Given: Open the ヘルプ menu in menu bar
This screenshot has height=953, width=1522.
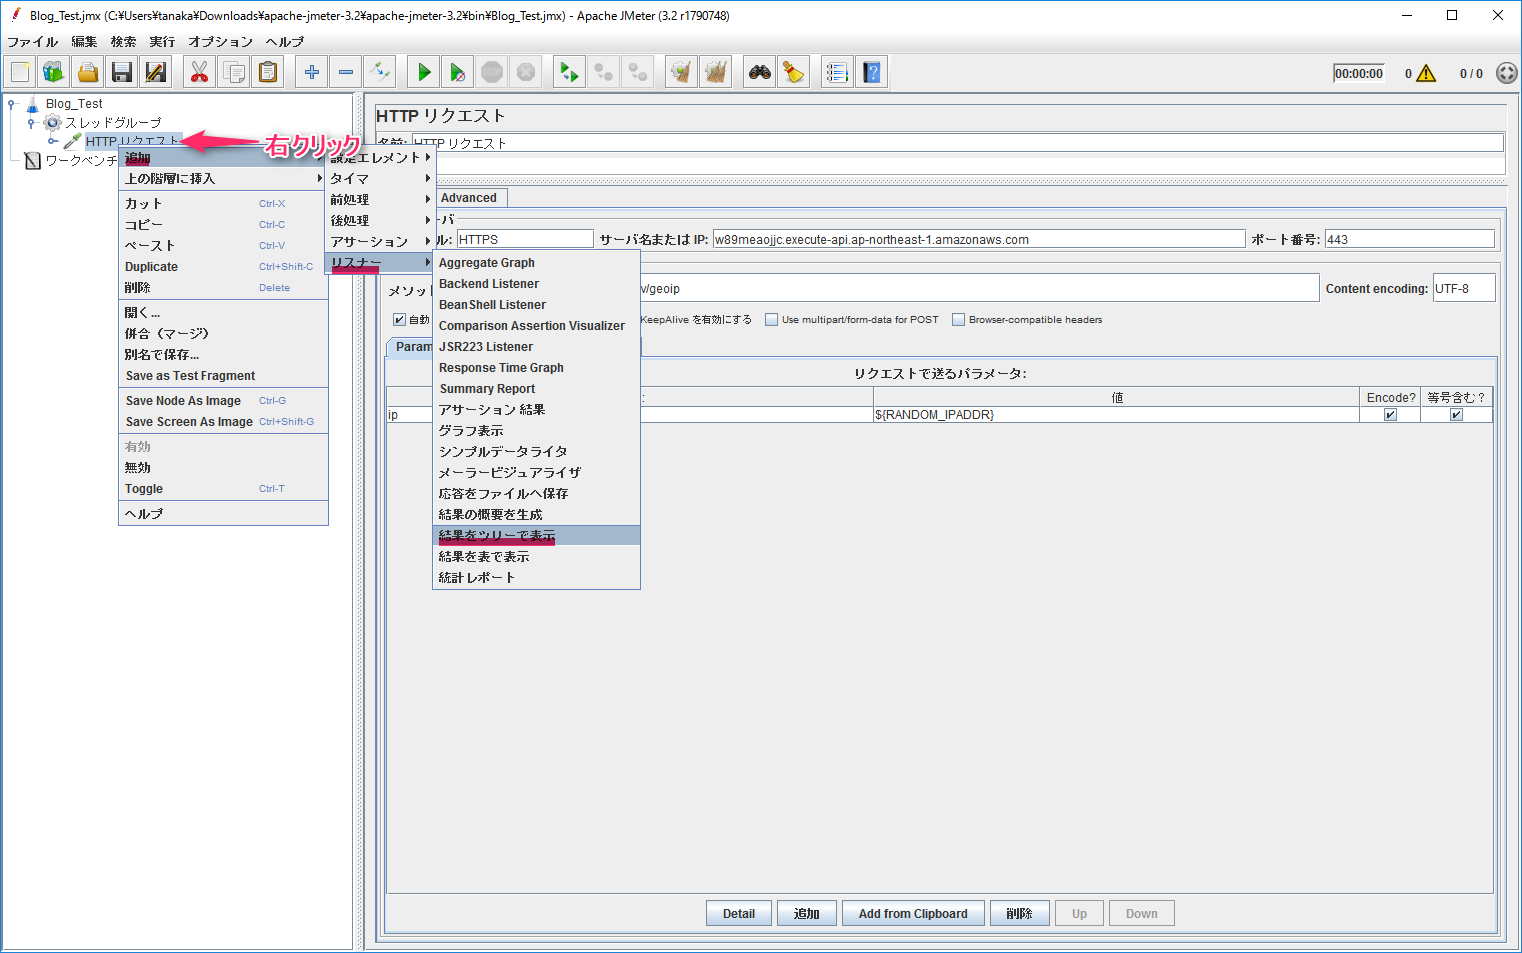Looking at the screenshot, I should coord(284,42).
